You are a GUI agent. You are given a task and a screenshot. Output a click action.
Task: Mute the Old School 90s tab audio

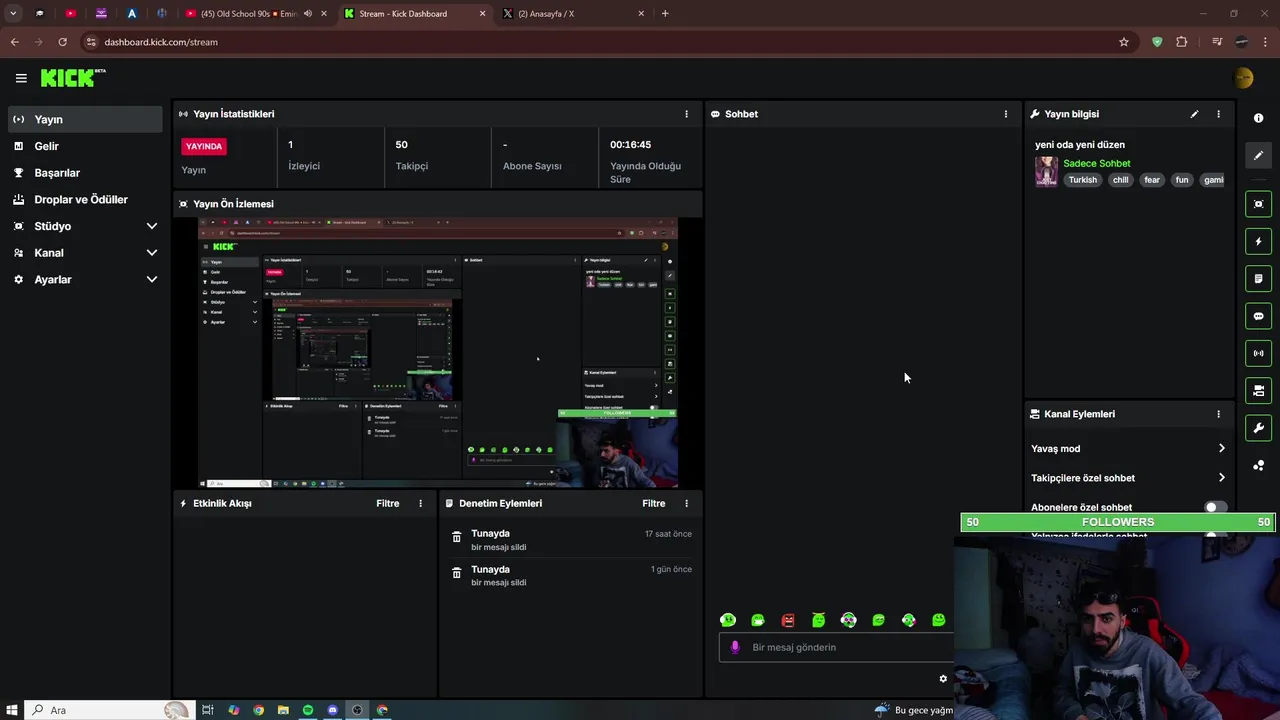pos(307,14)
